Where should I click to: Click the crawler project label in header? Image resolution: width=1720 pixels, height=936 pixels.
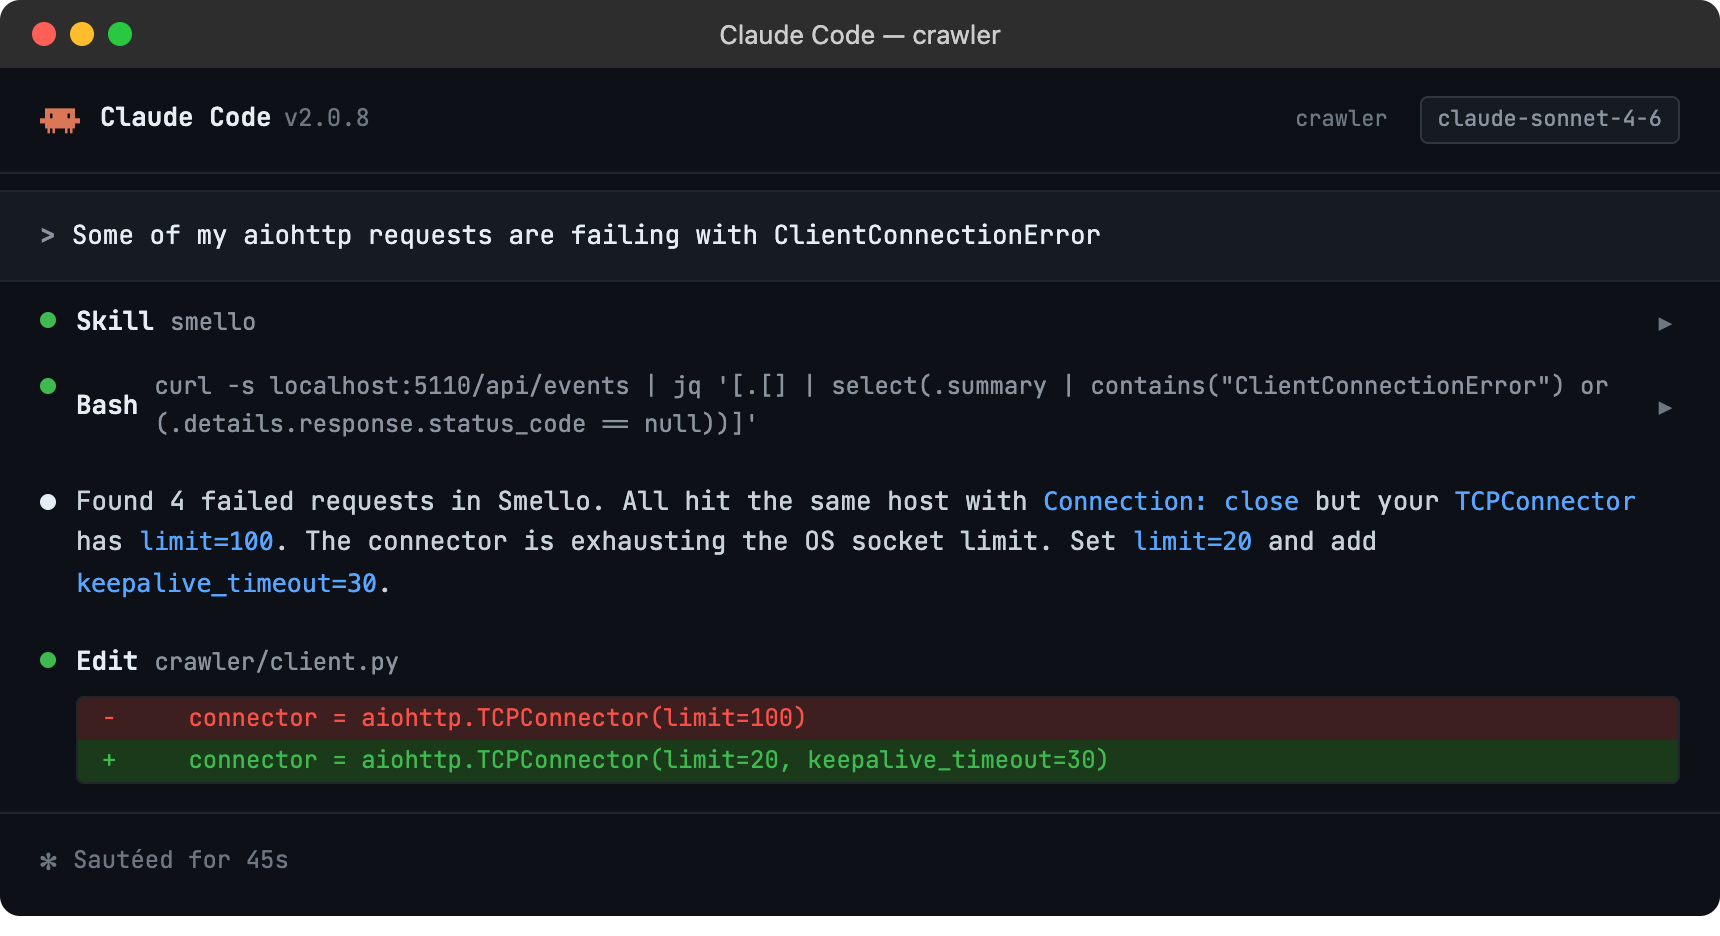pyautogui.click(x=1341, y=119)
